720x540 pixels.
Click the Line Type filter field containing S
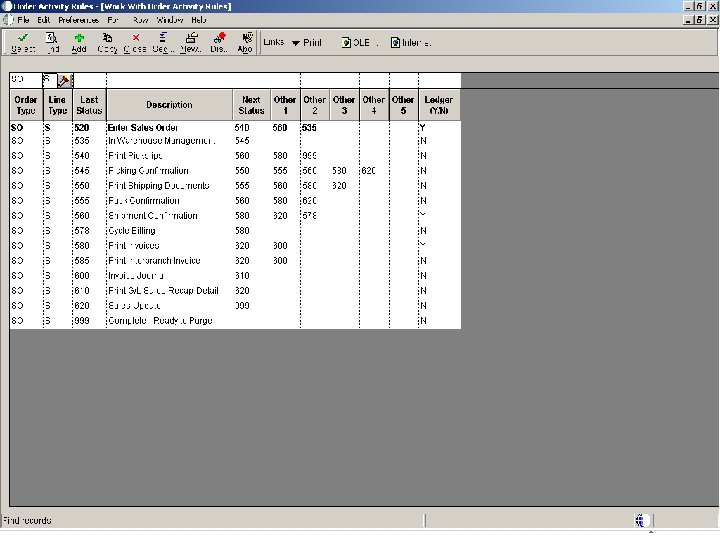50,80
